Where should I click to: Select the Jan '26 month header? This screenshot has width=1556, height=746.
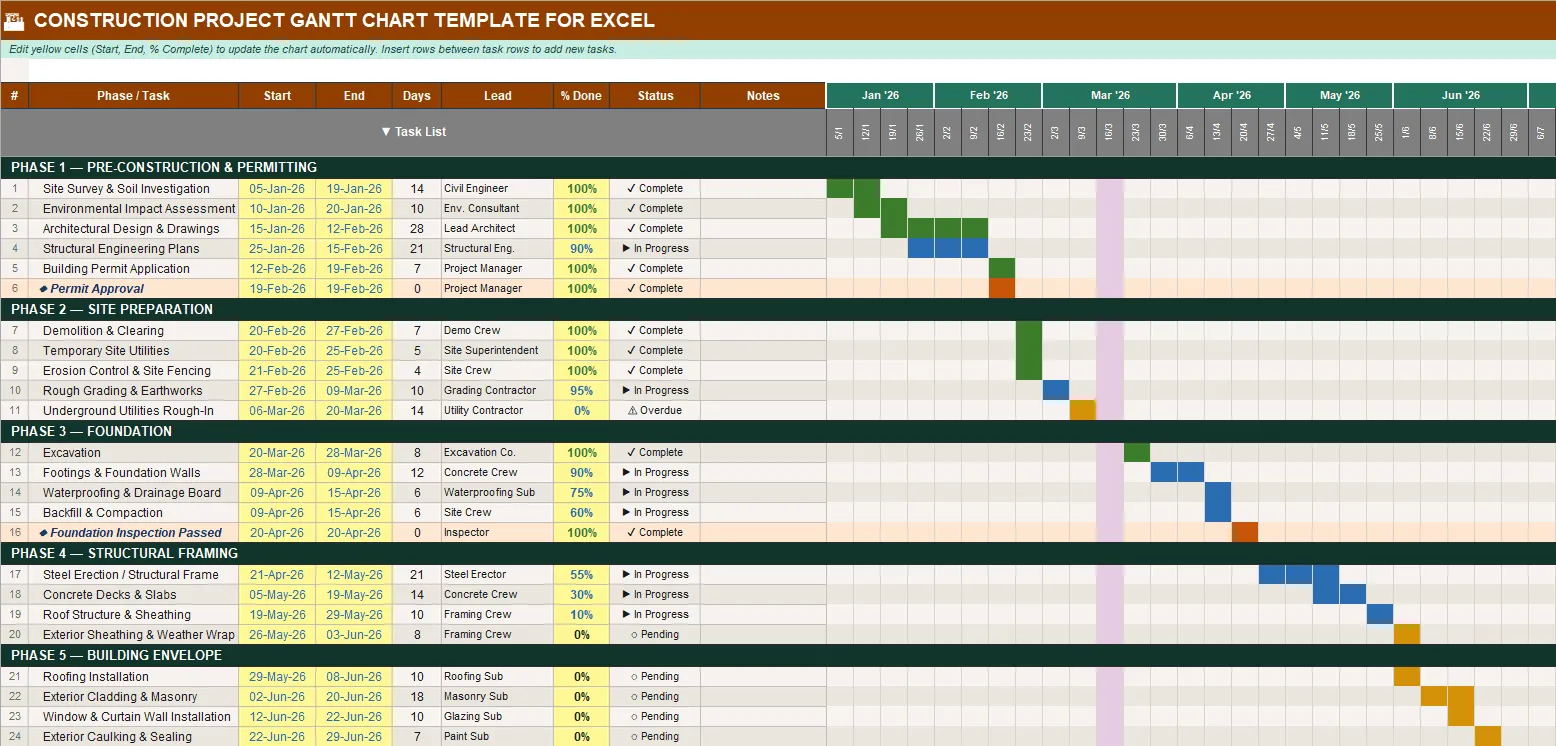[x=878, y=95]
